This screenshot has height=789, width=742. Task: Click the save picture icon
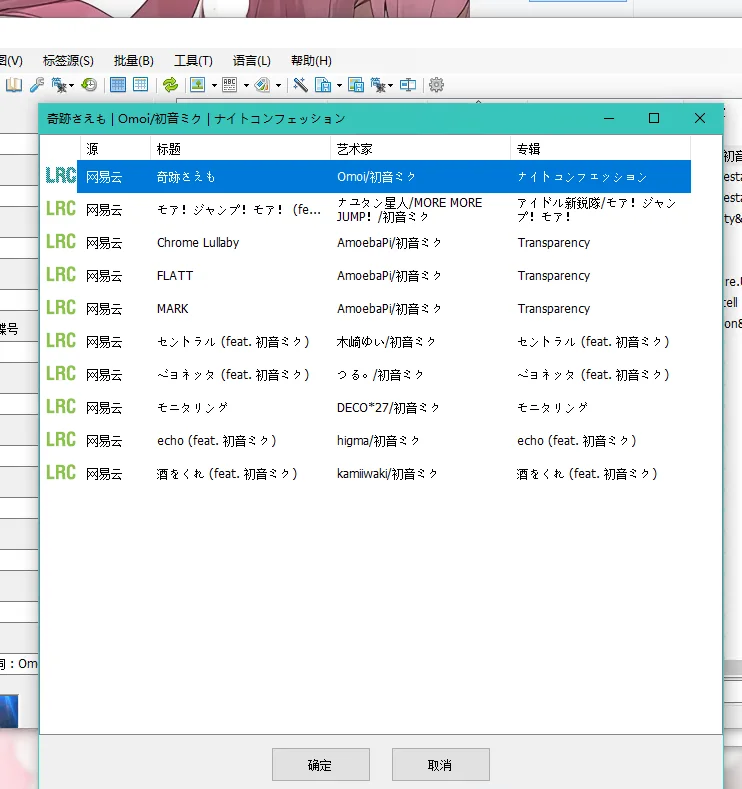point(356,85)
